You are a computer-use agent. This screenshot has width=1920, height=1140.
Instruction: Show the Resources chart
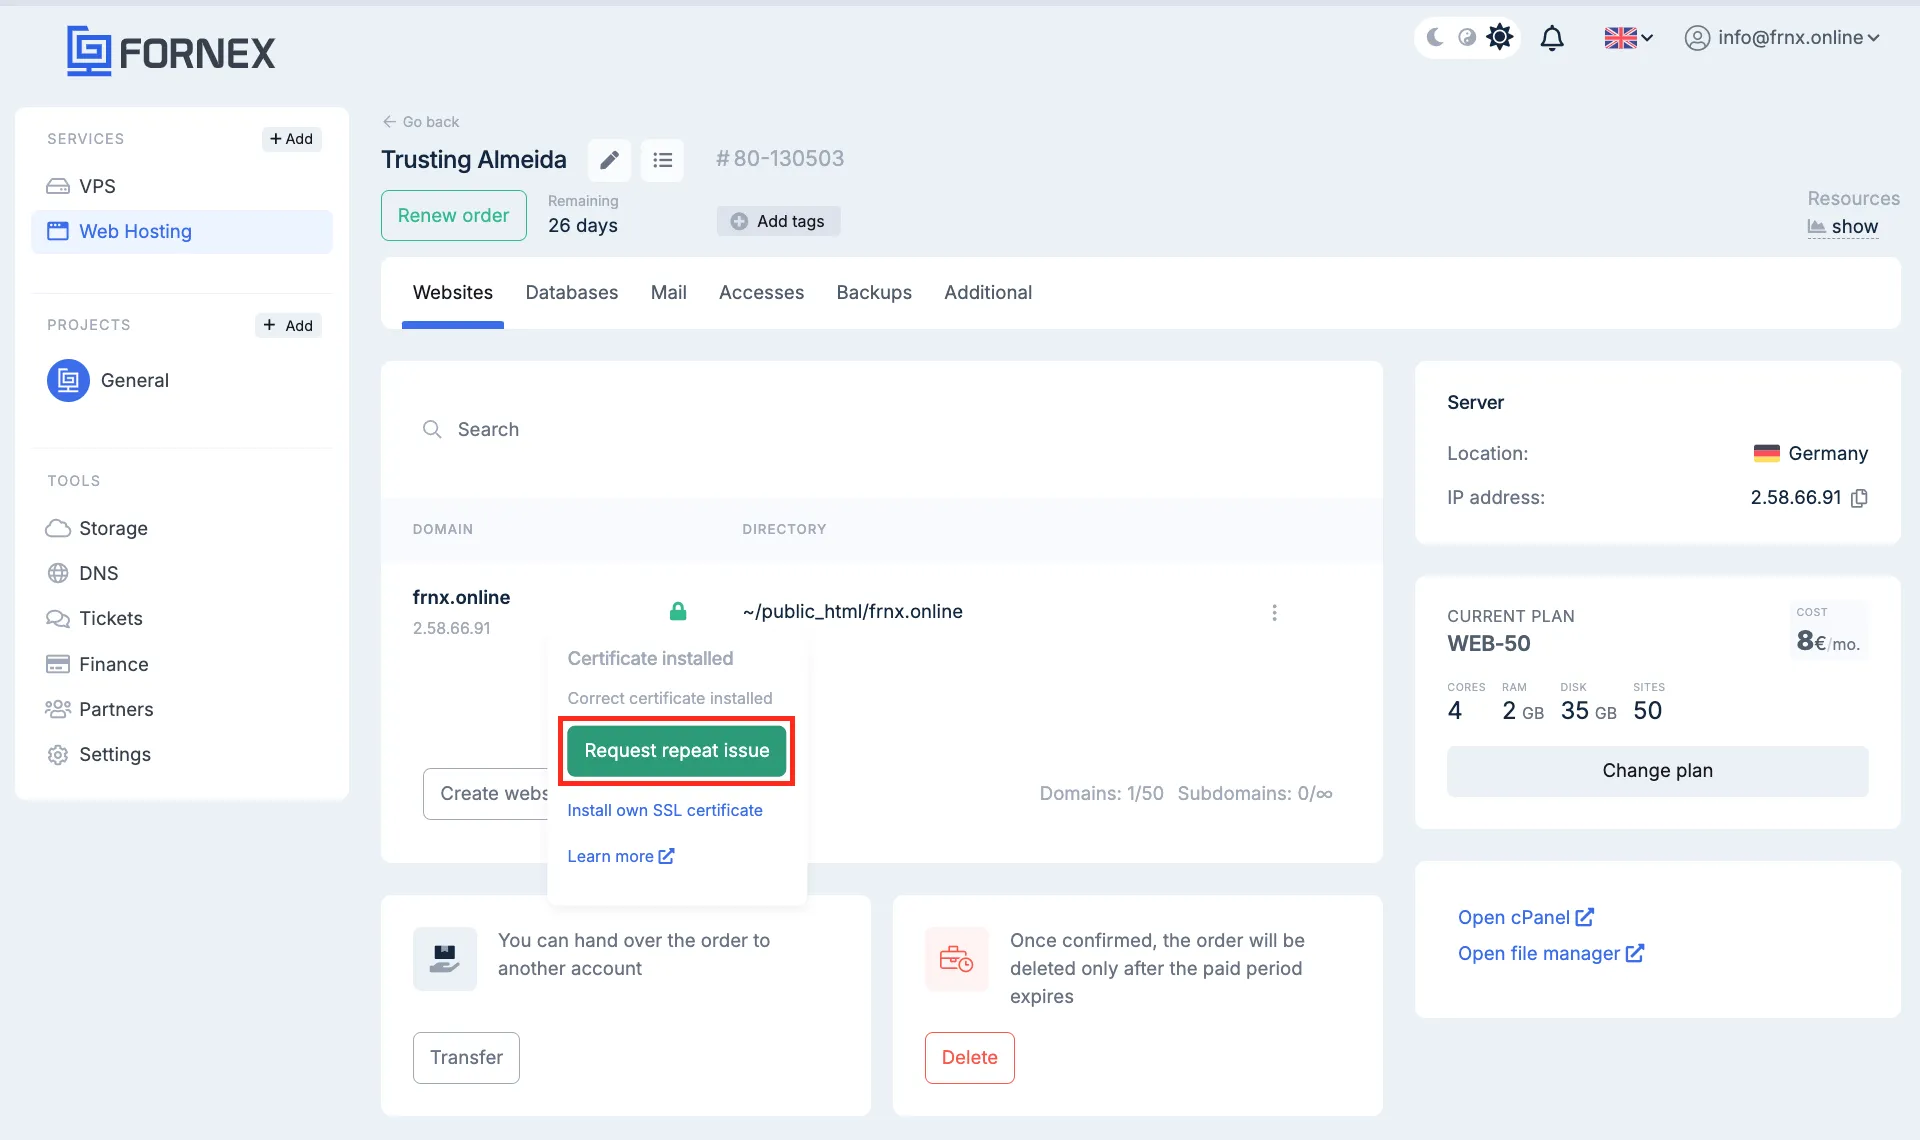pos(1843,227)
